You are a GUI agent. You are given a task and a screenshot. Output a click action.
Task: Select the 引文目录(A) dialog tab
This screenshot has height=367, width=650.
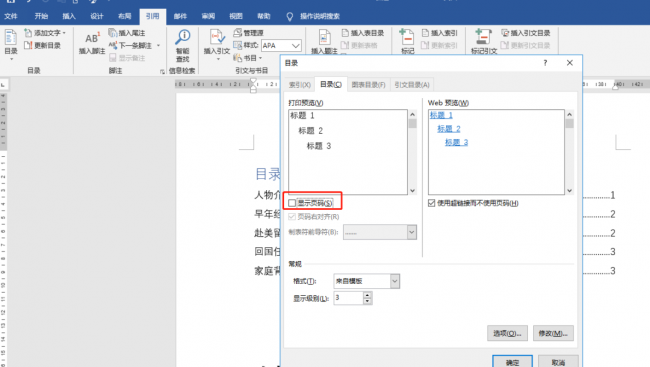pos(412,85)
